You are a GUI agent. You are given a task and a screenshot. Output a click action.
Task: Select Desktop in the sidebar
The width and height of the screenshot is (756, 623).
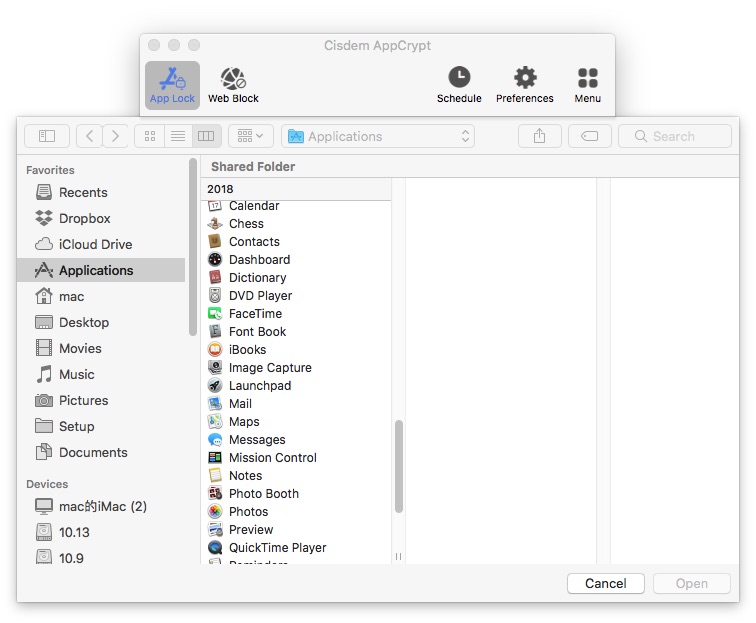click(101, 323)
